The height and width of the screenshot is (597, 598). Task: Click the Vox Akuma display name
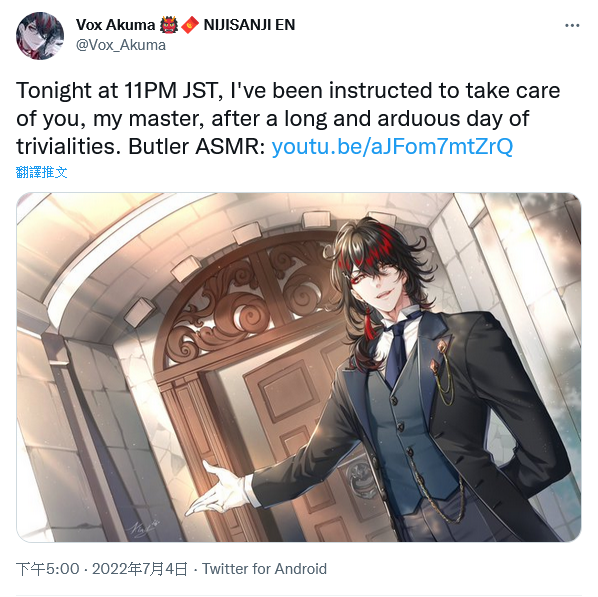(x=115, y=25)
